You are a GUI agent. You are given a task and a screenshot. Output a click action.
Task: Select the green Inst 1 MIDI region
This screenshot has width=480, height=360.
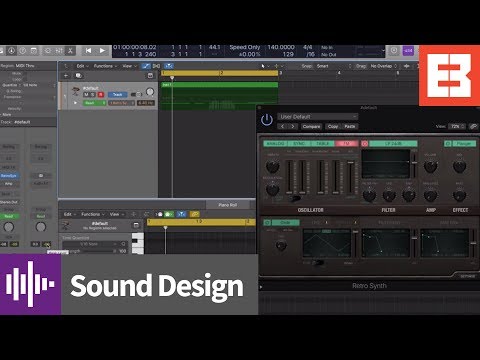point(220,97)
